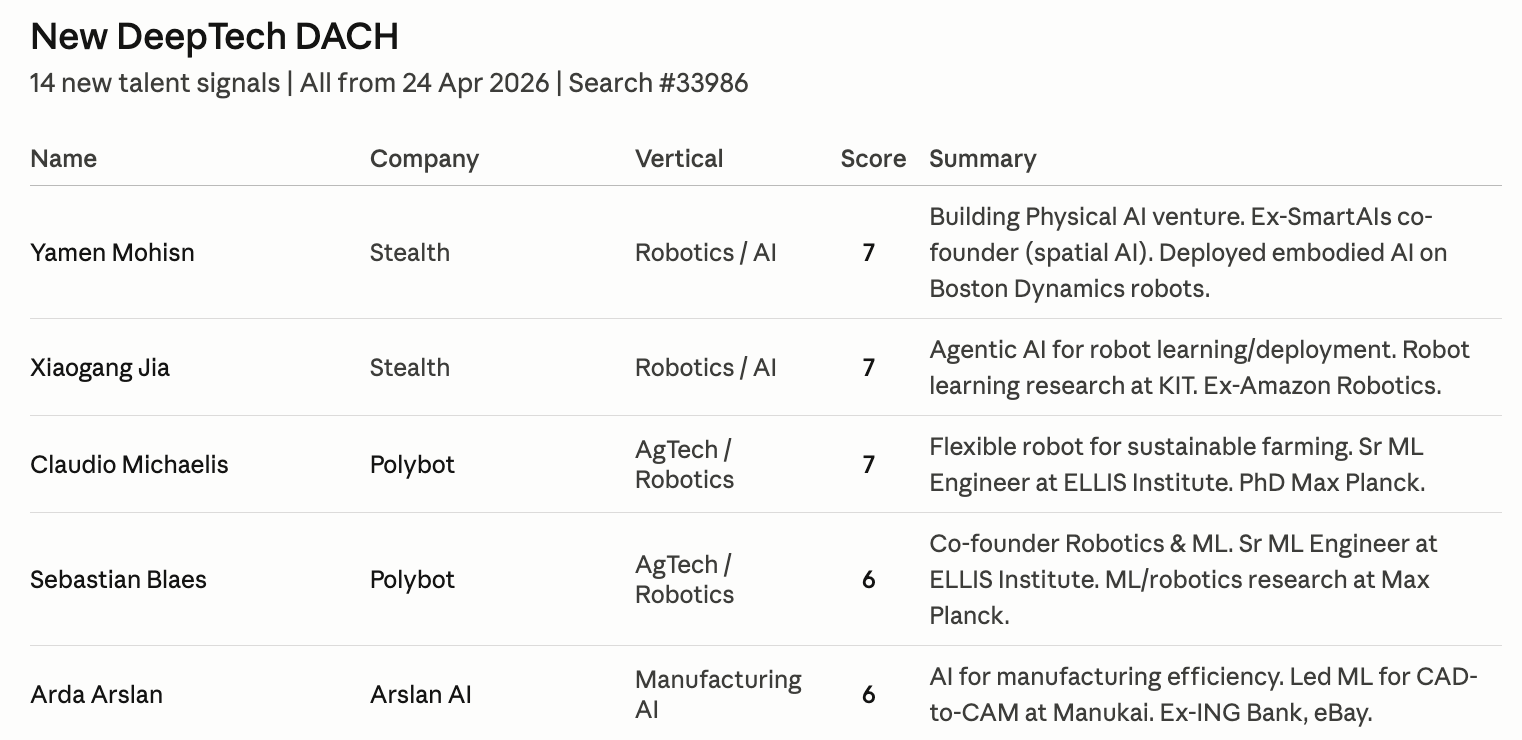Click Polybot in Claudio Michaelis's row
1522x740 pixels.
[x=412, y=465]
